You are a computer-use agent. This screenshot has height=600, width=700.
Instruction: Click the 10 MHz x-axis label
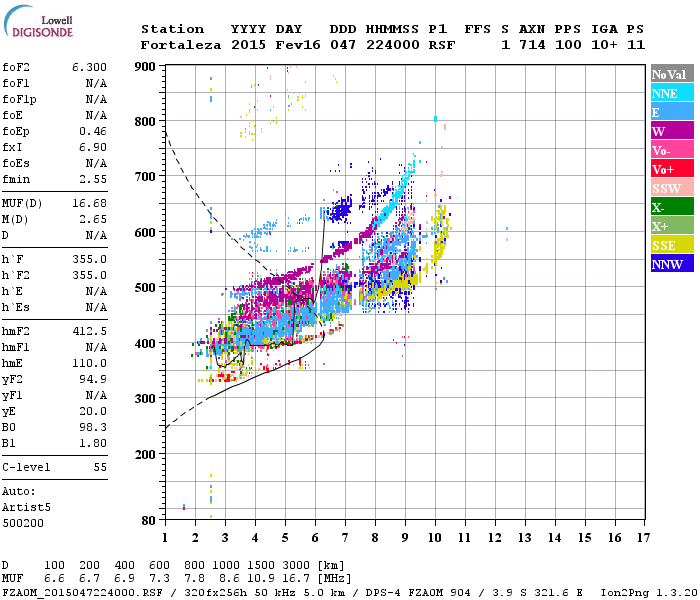coord(435,538)
